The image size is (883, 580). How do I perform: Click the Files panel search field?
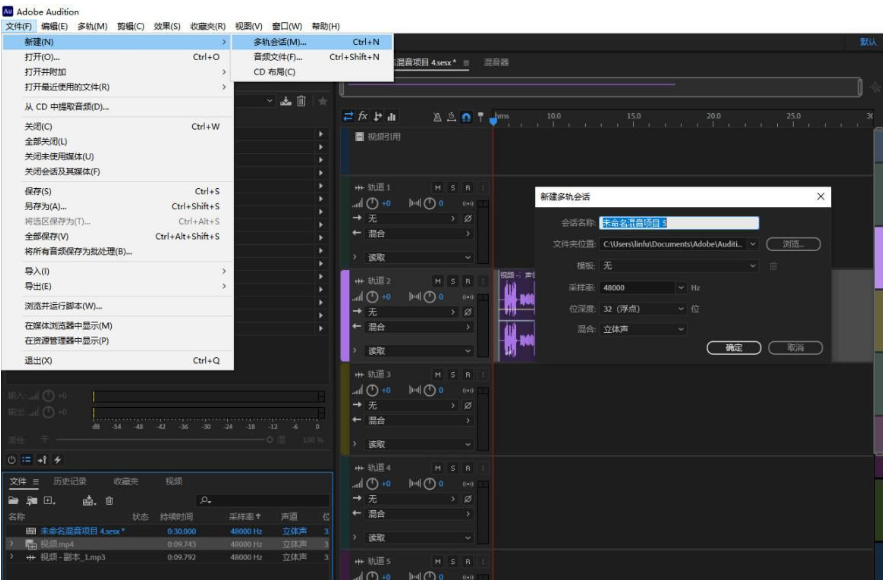pos(263,500)
